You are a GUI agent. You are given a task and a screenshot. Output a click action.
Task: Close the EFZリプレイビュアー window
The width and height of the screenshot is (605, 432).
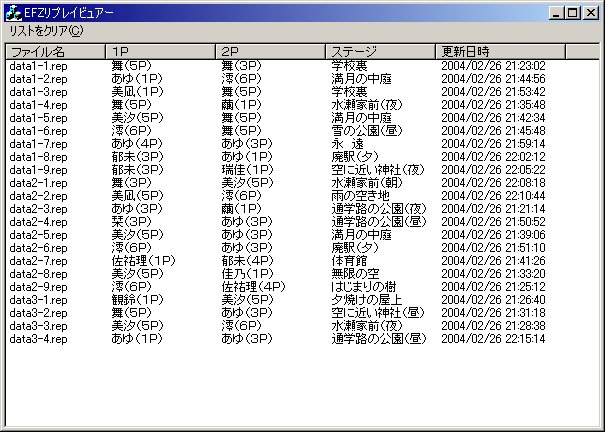click(x=591, y=13)
